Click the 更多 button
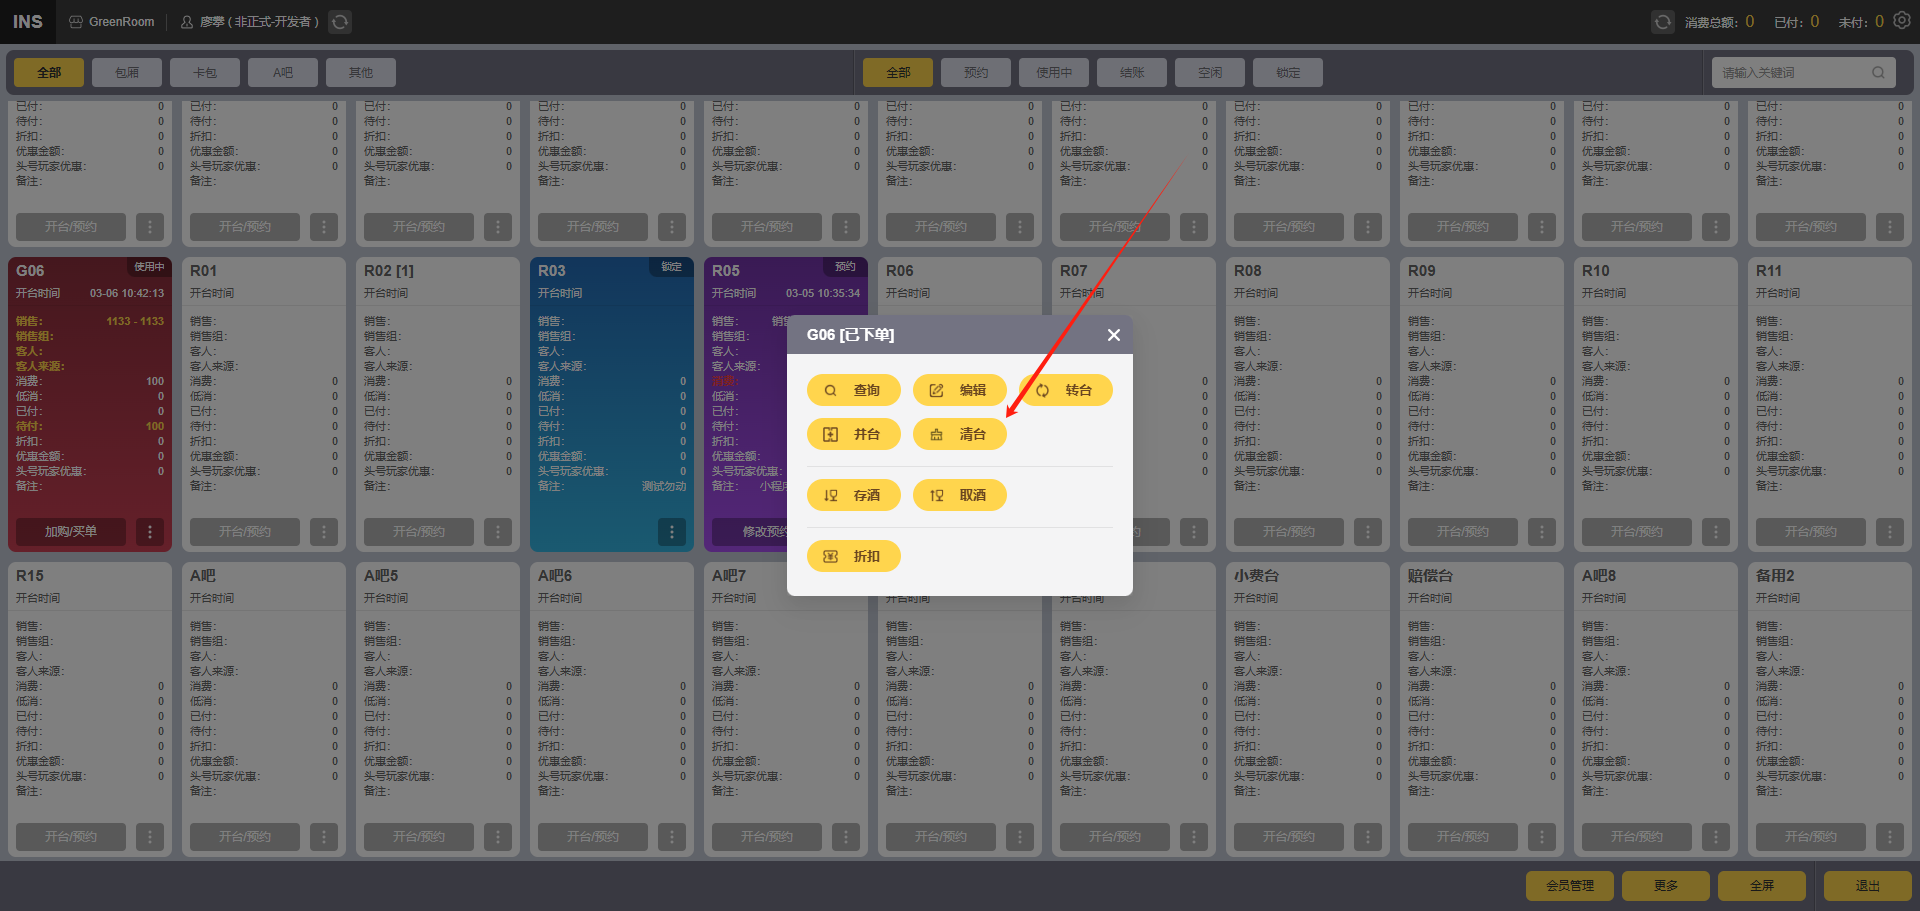Image resolution: width=1920 pixels, height=911 pixels. pos(1666,886)
